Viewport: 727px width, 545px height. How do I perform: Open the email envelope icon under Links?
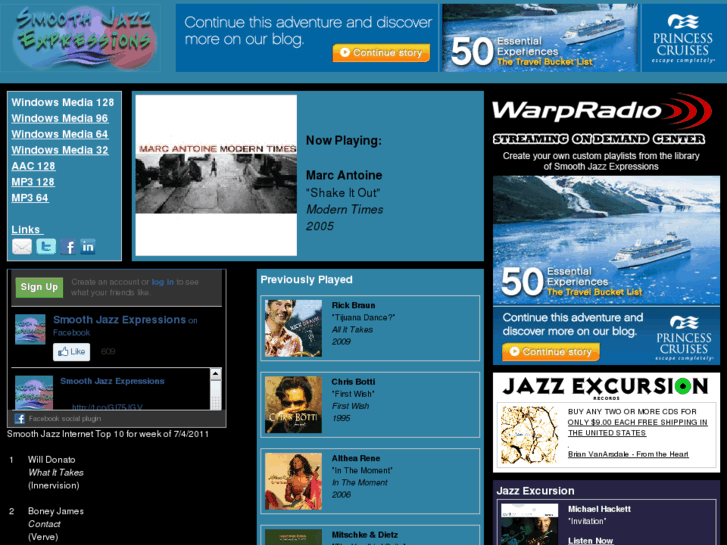click(x=22, y=247)
